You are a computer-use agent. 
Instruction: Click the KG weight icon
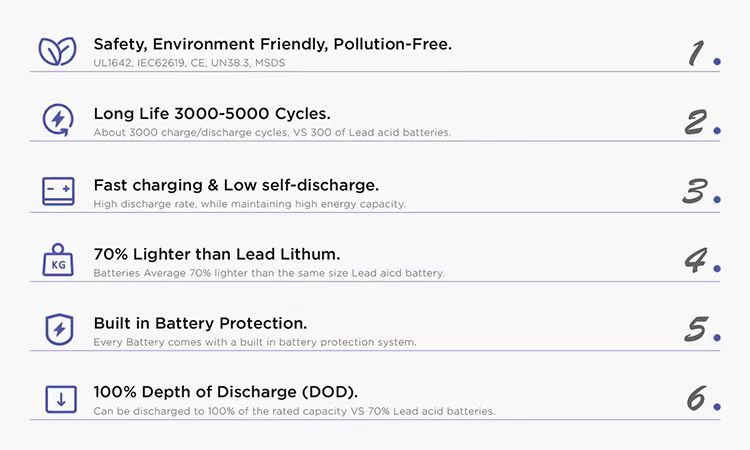[x=58, y=260]
